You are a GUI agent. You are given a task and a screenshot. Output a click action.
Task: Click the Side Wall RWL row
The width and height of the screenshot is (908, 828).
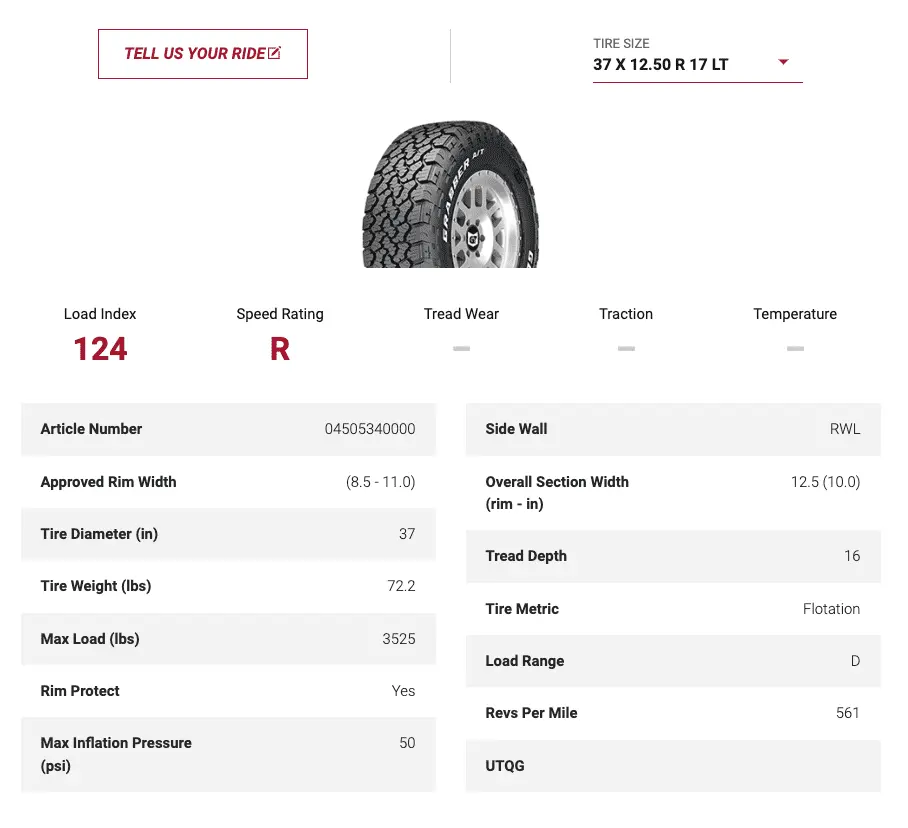coord(673,429)
